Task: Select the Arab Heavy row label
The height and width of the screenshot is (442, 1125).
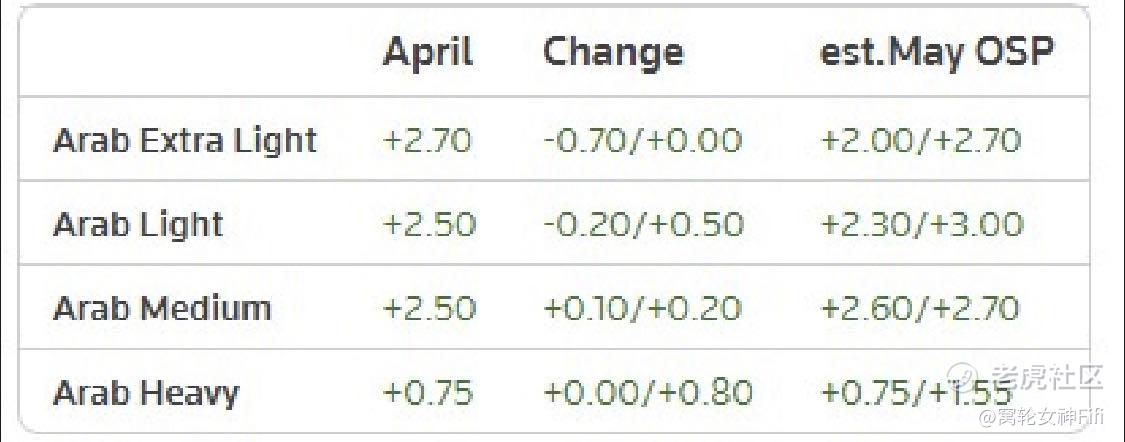Action: coord(146,393)
